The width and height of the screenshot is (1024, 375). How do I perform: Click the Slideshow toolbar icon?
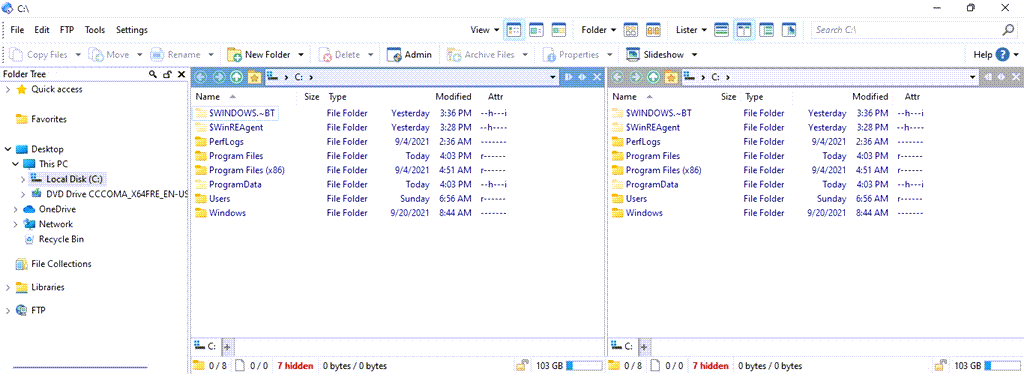pos(632,55)
